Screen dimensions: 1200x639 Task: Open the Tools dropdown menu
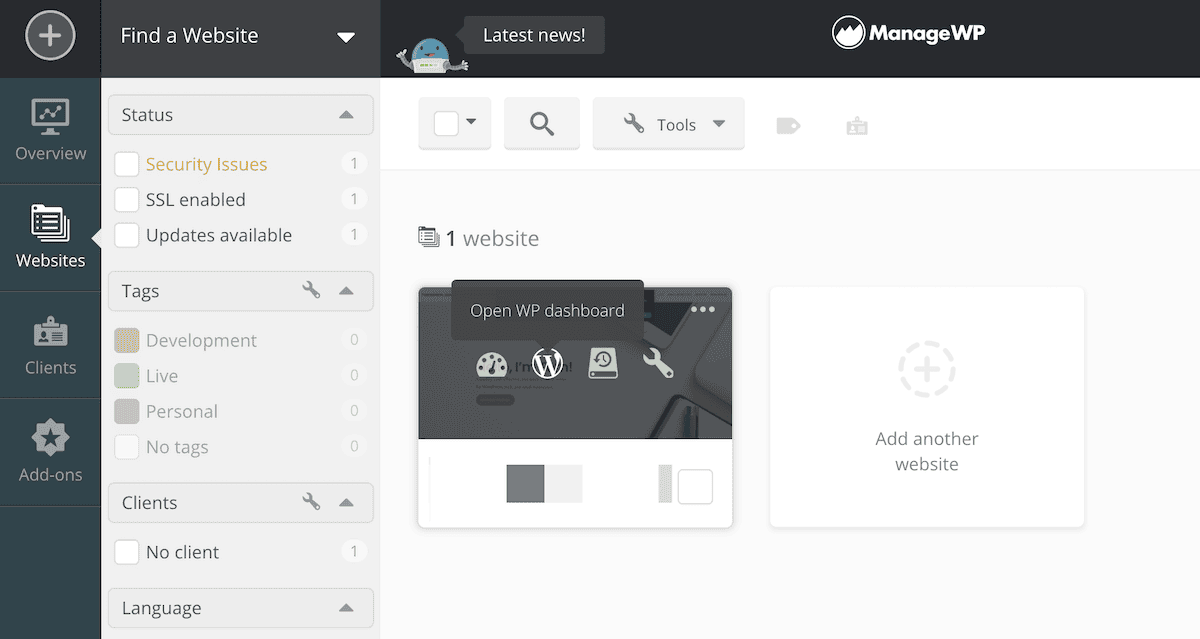tap(669, 124)
